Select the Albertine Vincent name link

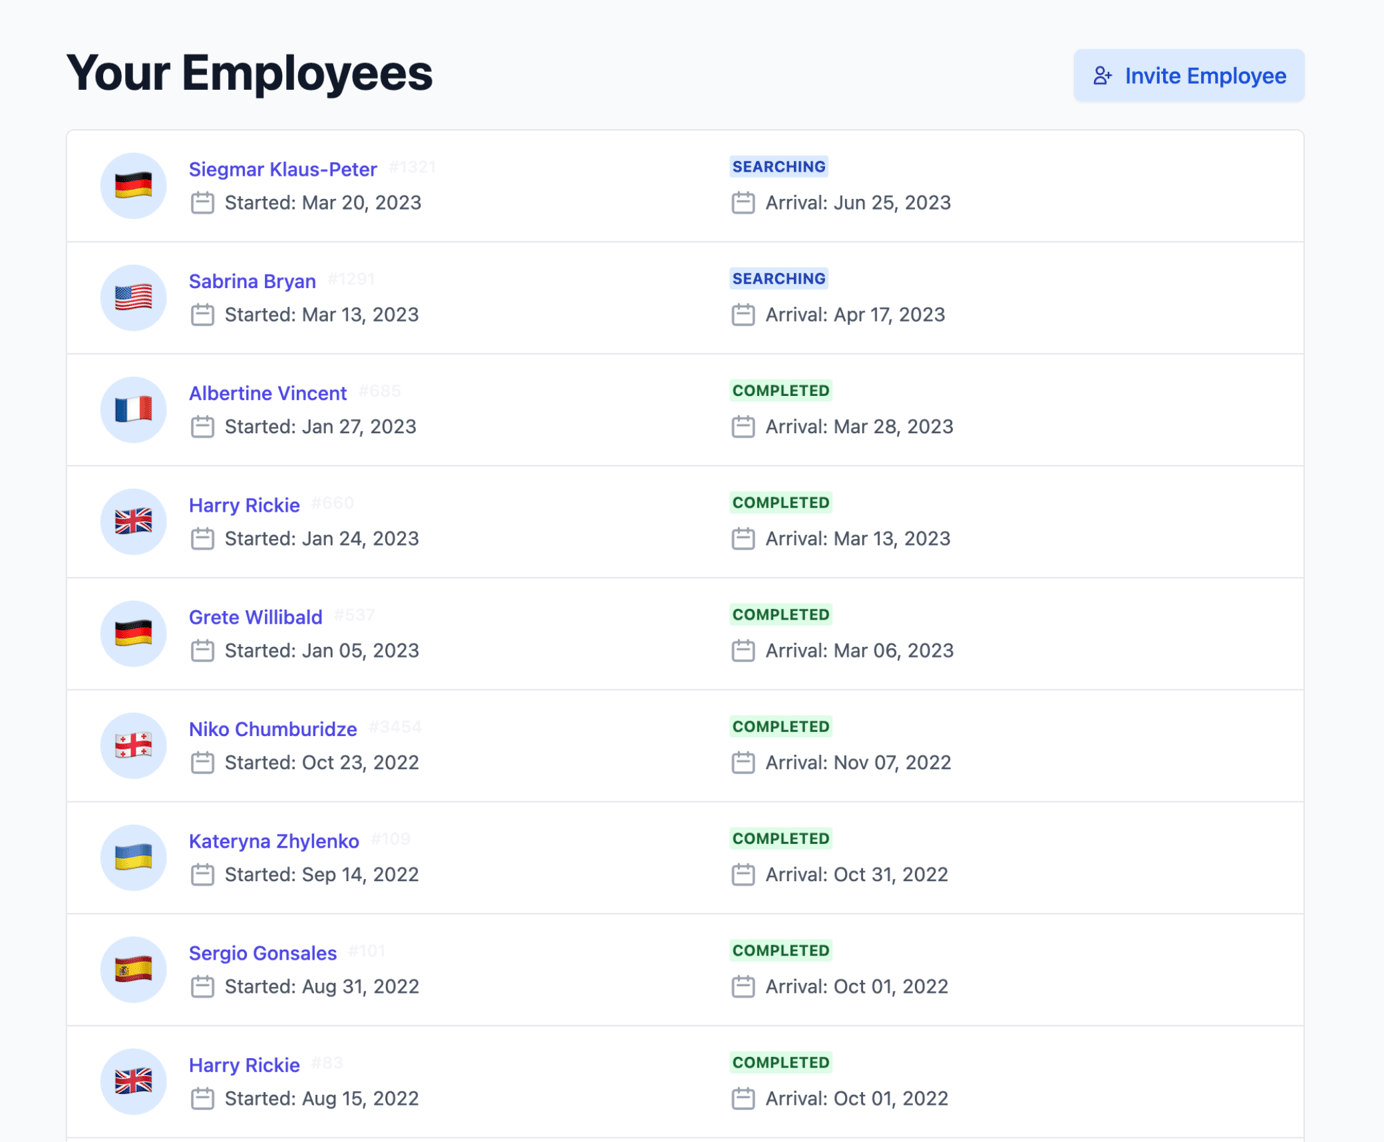point(267,393)
